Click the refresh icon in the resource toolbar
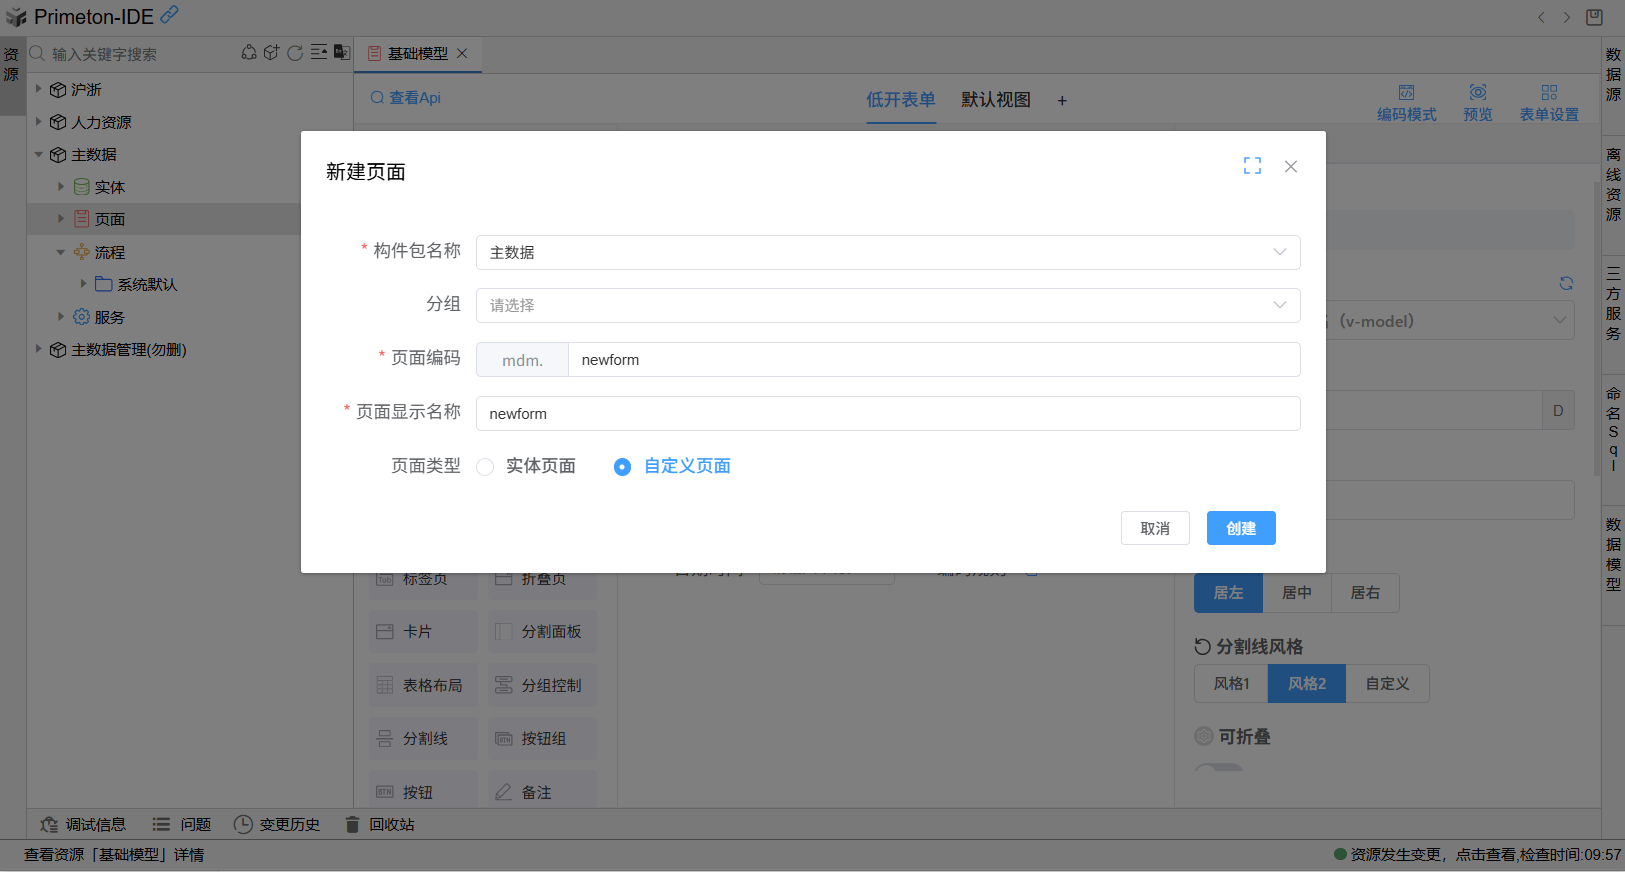The image size is (1625, 872). 295,53
